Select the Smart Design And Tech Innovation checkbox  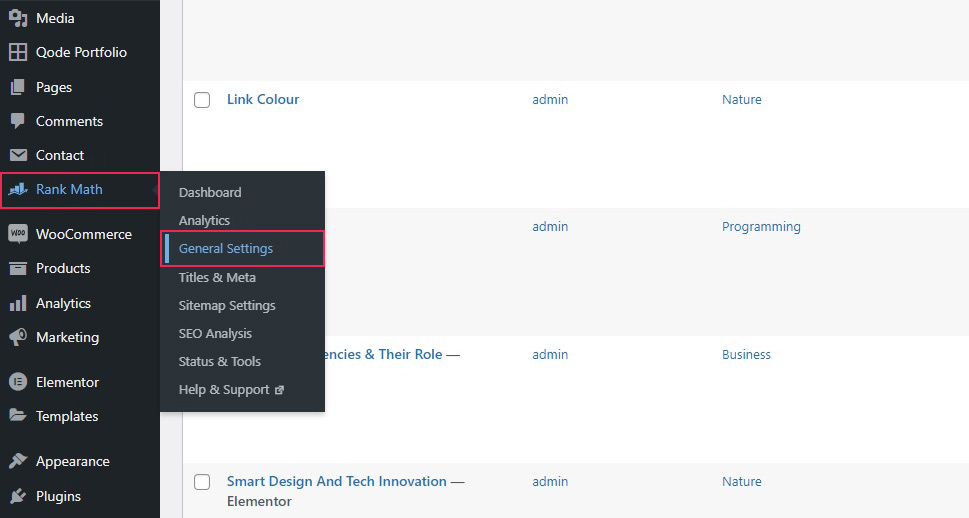(x=202, y=482)
